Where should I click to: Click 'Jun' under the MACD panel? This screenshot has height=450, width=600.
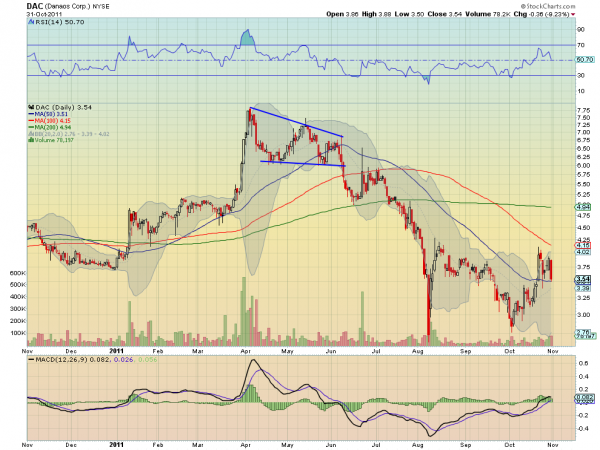(x=331, y=445)
